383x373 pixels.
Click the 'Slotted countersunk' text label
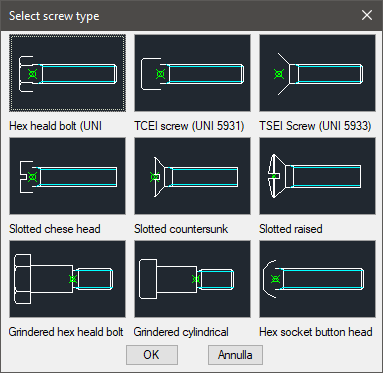click(x=181, y=229)
